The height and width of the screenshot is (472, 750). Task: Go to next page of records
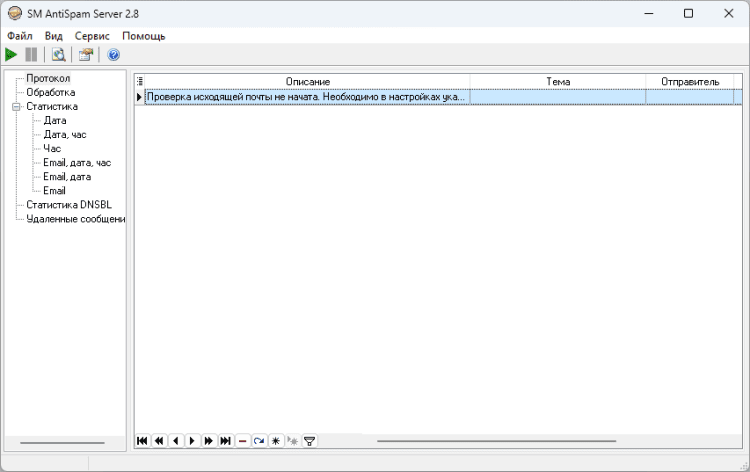(x=209, y=440)
